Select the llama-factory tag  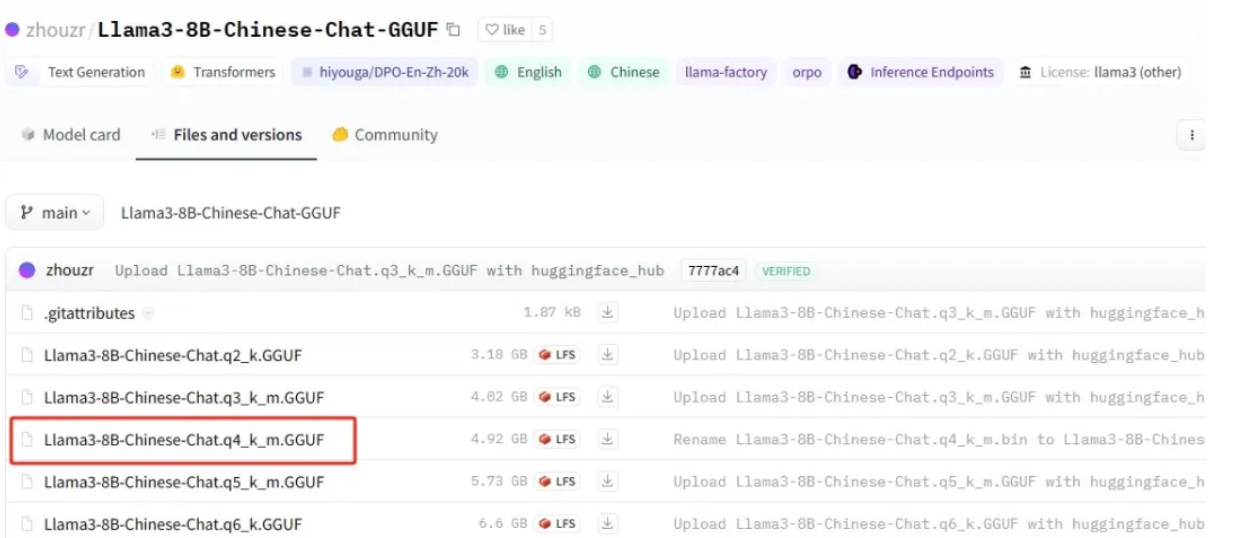click(726, 72)
